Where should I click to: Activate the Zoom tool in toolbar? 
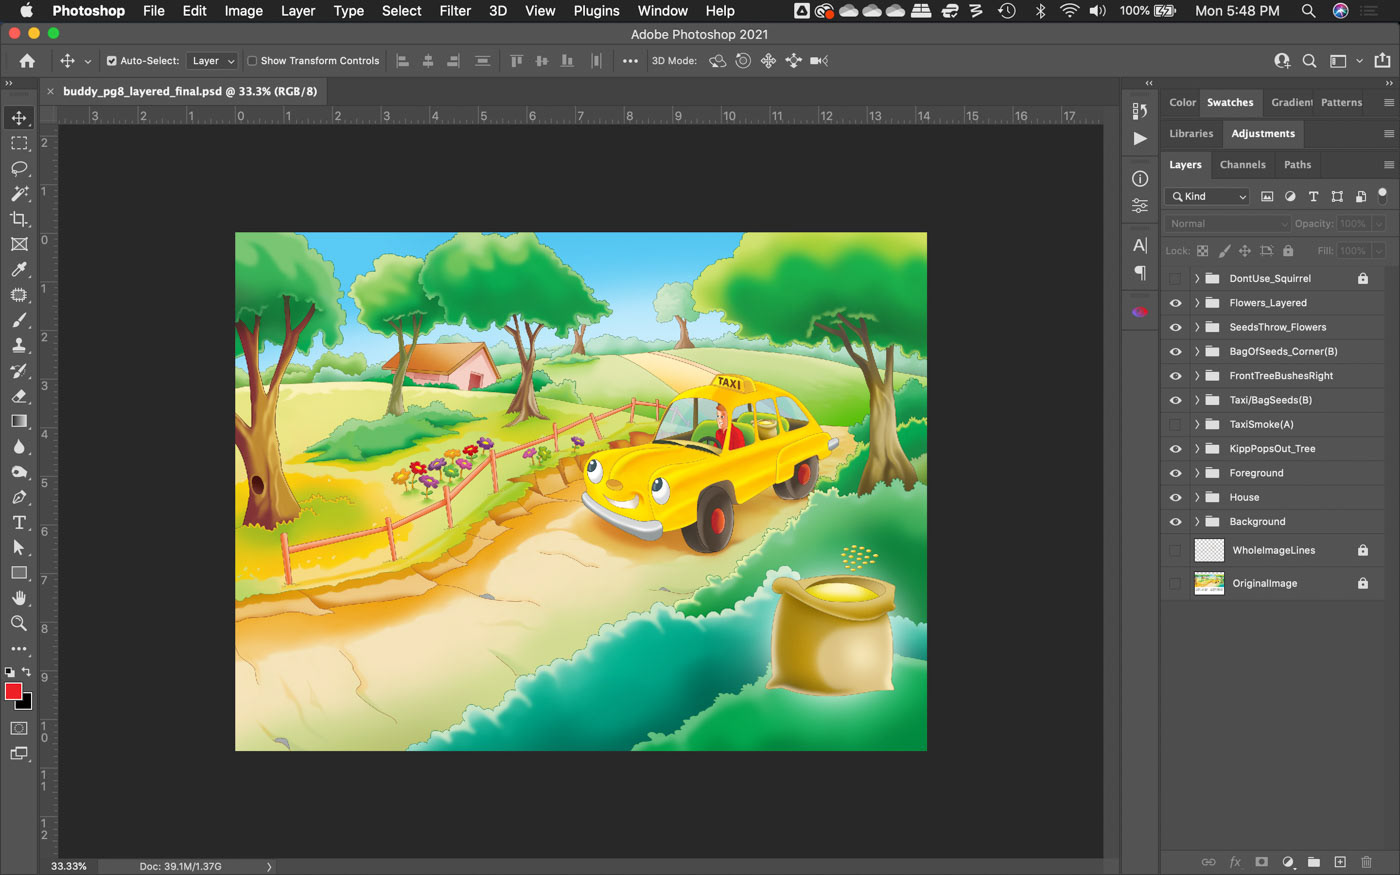19,623
